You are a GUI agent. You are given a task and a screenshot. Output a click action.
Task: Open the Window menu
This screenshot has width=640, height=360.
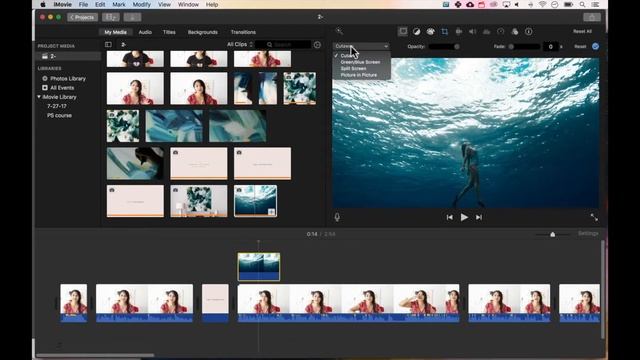(x=188, y=4)
